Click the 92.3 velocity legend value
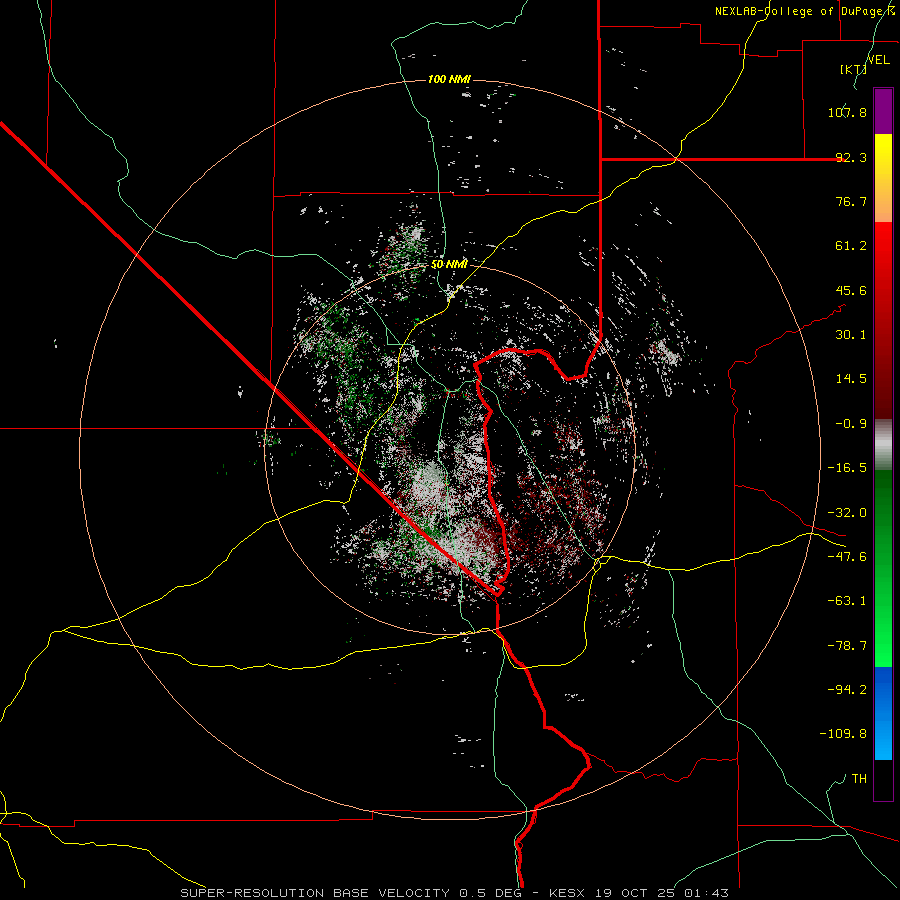 (851, 157)
